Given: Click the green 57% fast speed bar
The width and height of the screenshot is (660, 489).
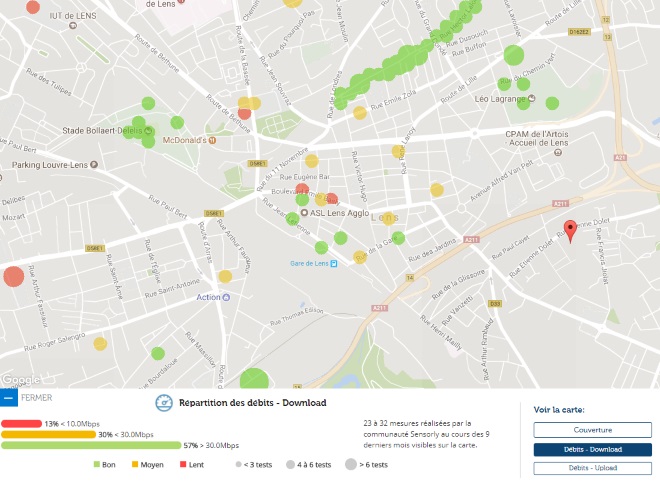Looking at the screenshot, I should click(90, 445).
